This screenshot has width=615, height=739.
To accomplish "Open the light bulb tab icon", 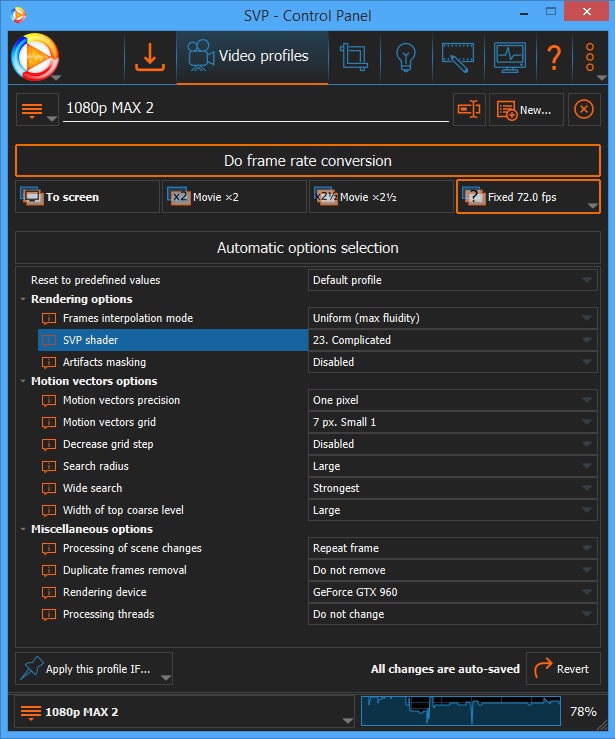I will (405, 57).
